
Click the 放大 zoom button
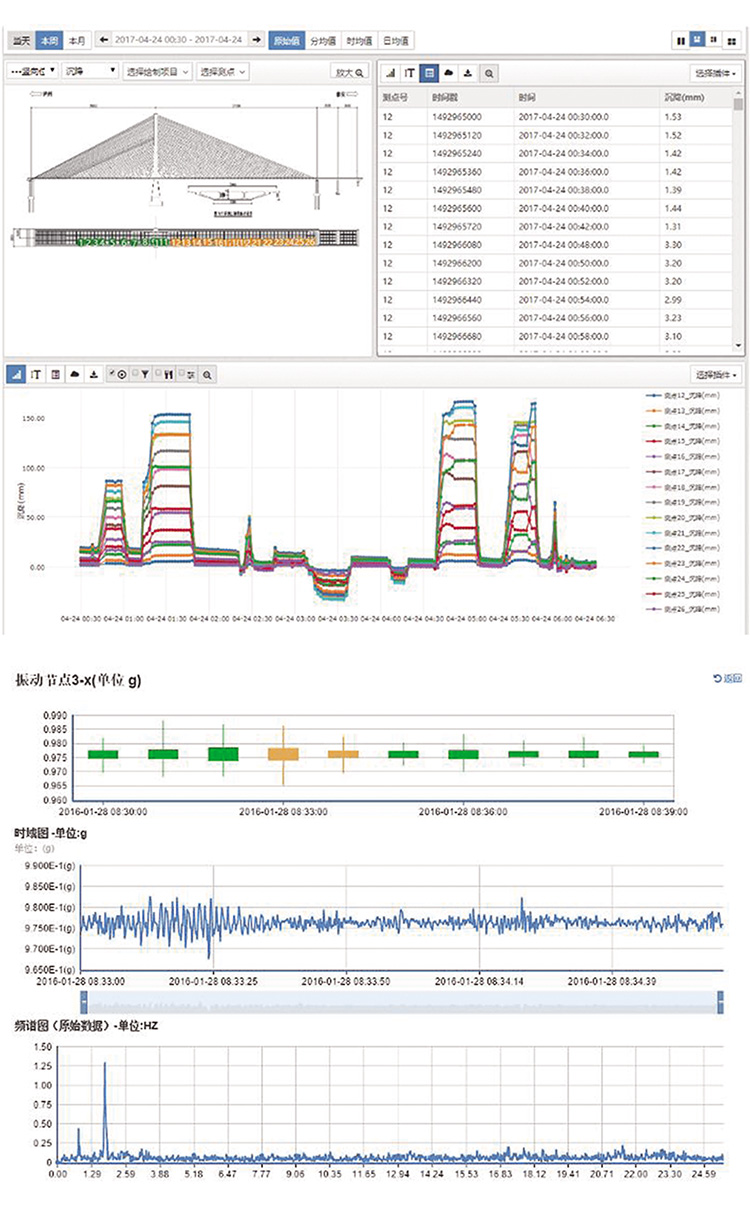click(349, 72)
